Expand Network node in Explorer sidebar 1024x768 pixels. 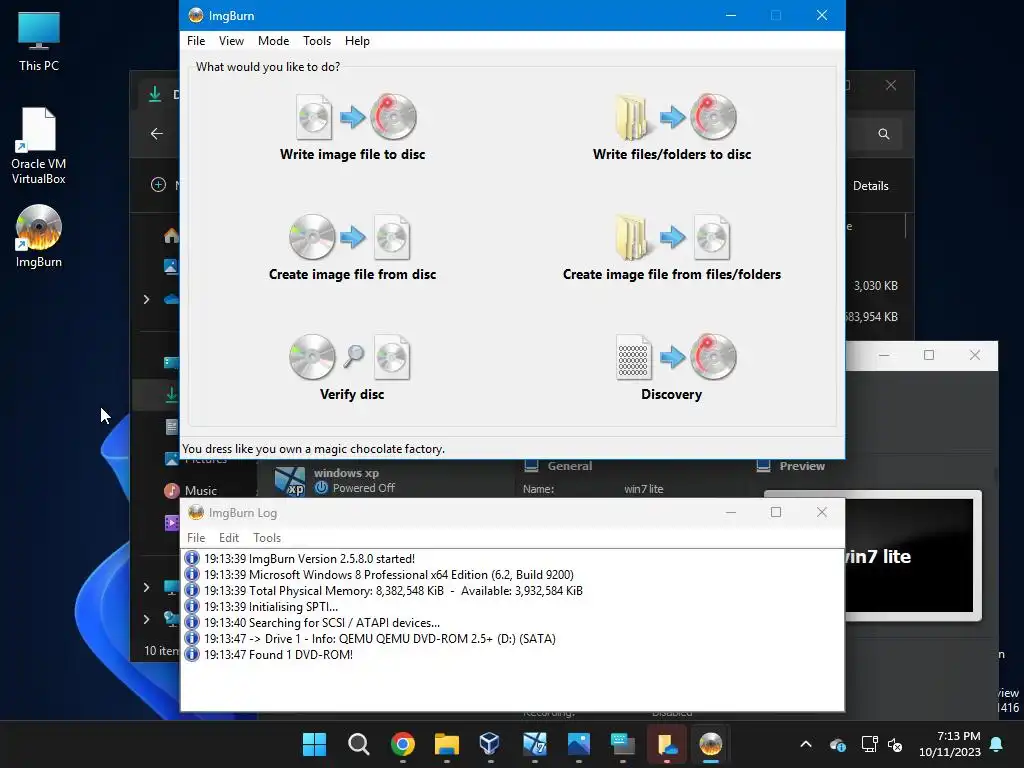146,618
